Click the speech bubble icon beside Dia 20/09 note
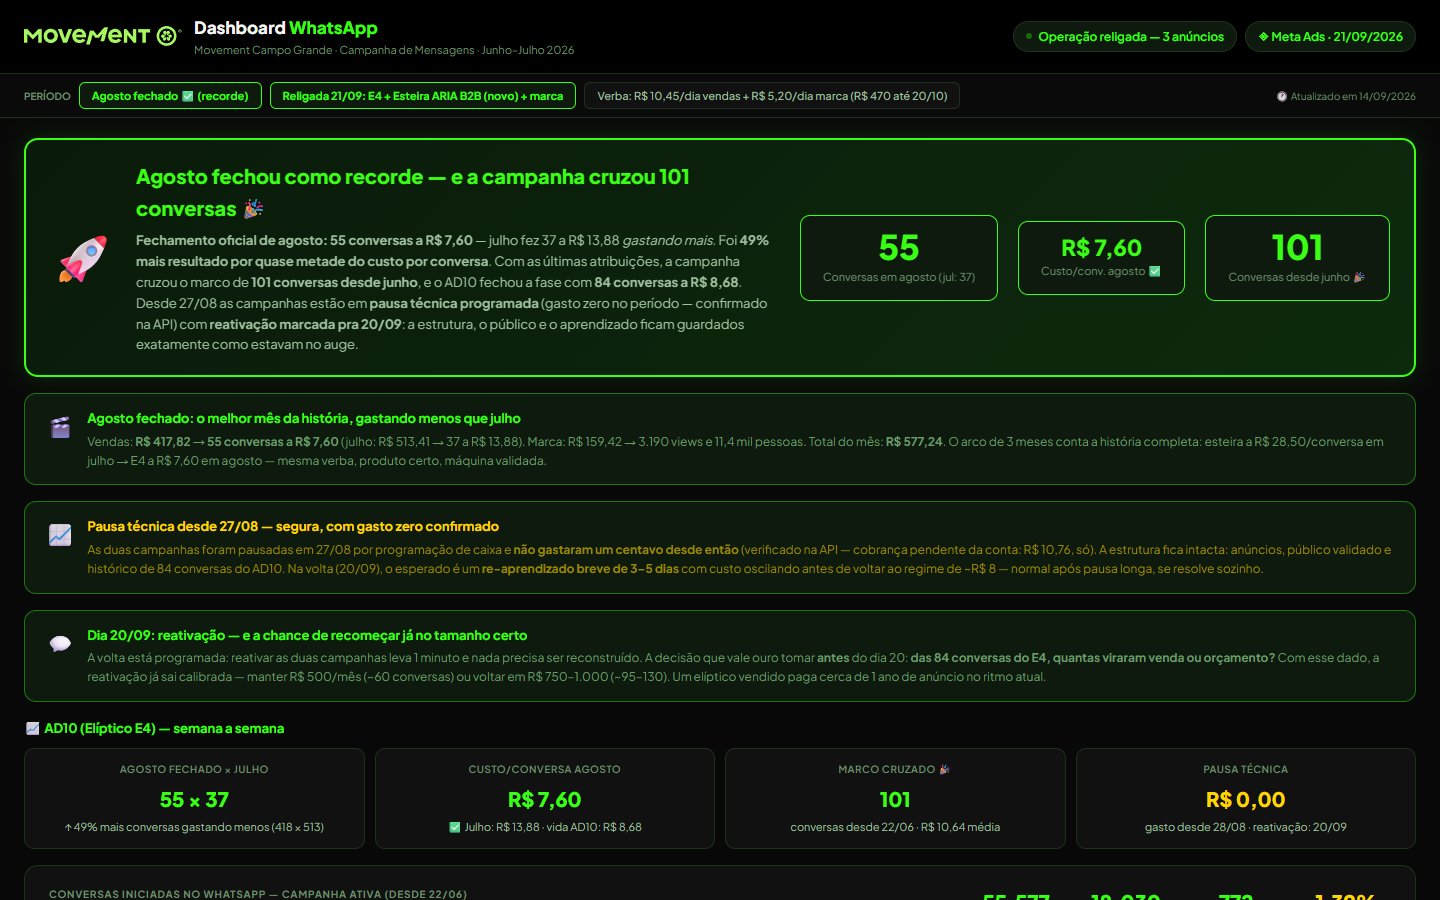 pos(60,644)
